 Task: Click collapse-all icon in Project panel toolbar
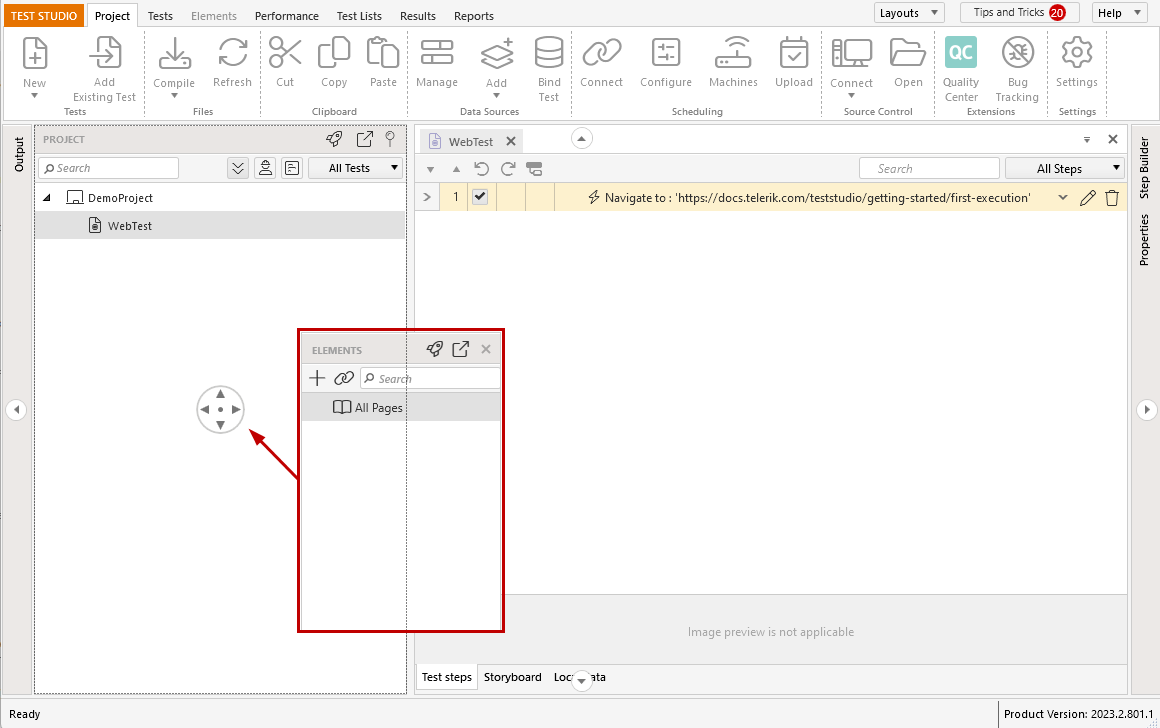(237, 168)
